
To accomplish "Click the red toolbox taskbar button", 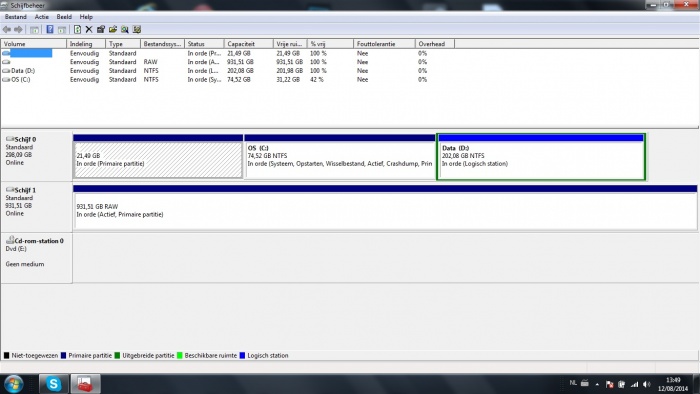I will [85, 384].
